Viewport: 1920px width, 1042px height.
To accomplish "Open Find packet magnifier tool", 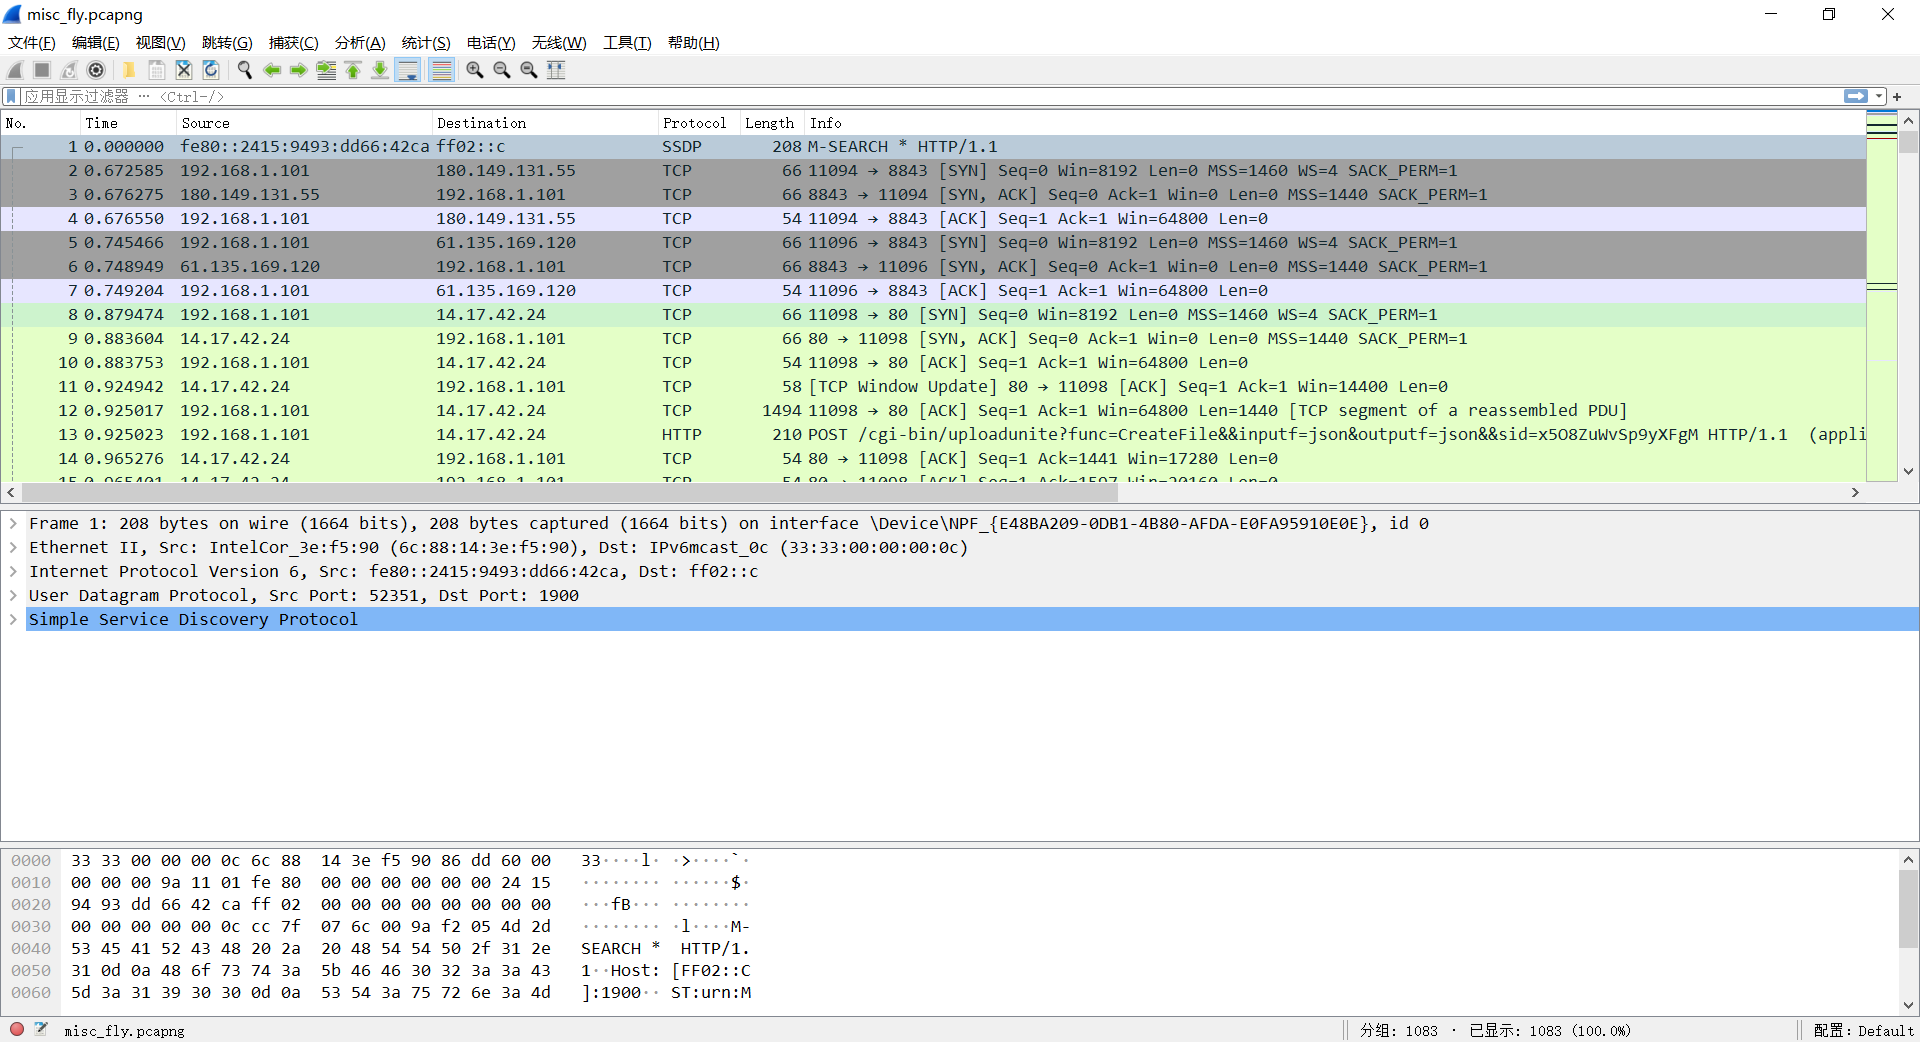I will (x=244, y=70).
